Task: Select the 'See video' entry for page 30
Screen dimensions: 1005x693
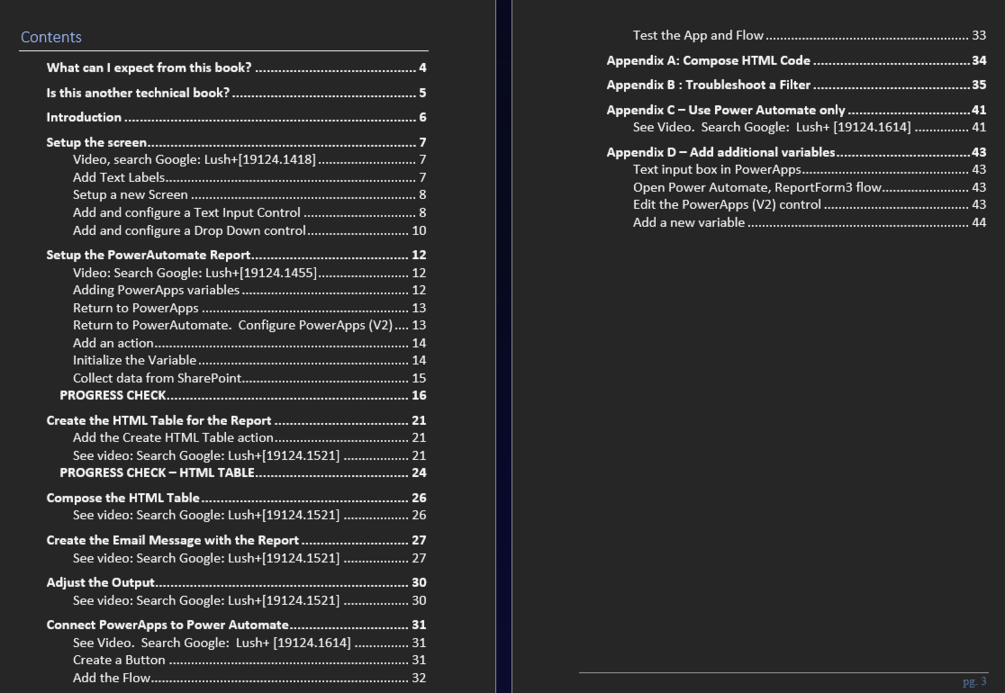Action: 249,601
